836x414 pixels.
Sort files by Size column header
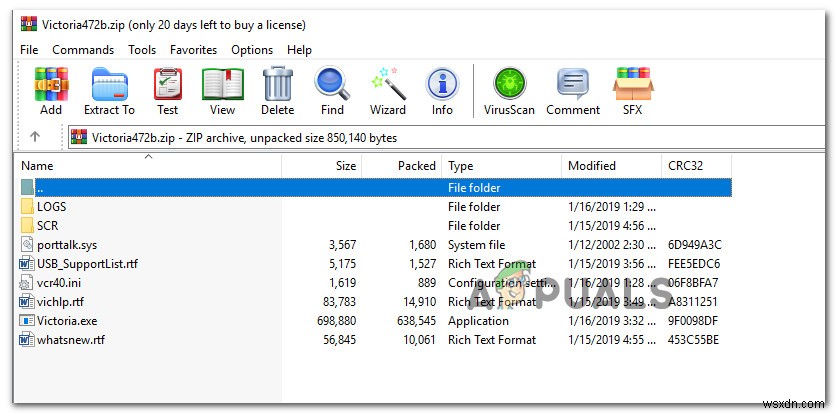coord(345,166)
